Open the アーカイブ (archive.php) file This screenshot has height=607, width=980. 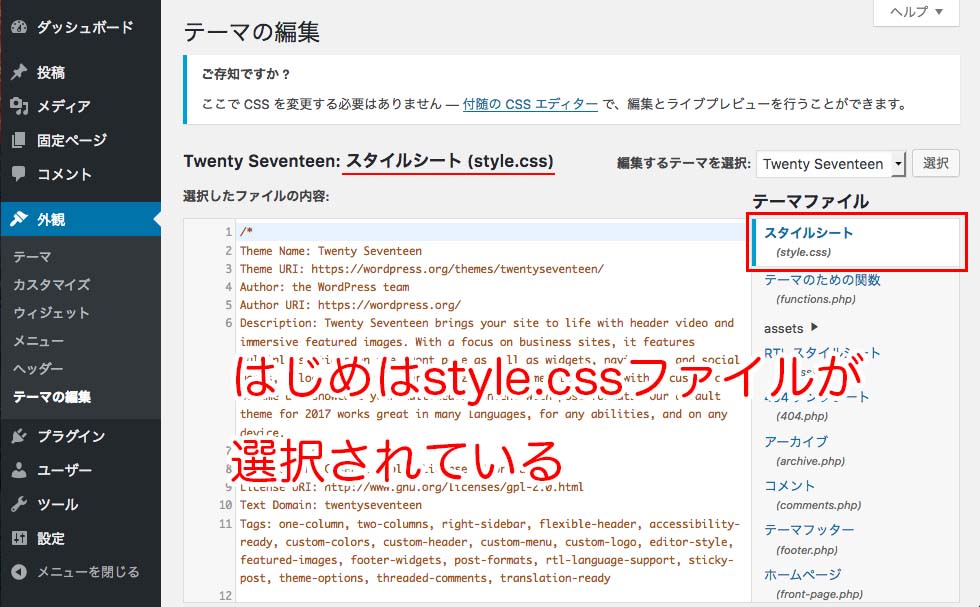pyautogui.click(x=804, y=450)
